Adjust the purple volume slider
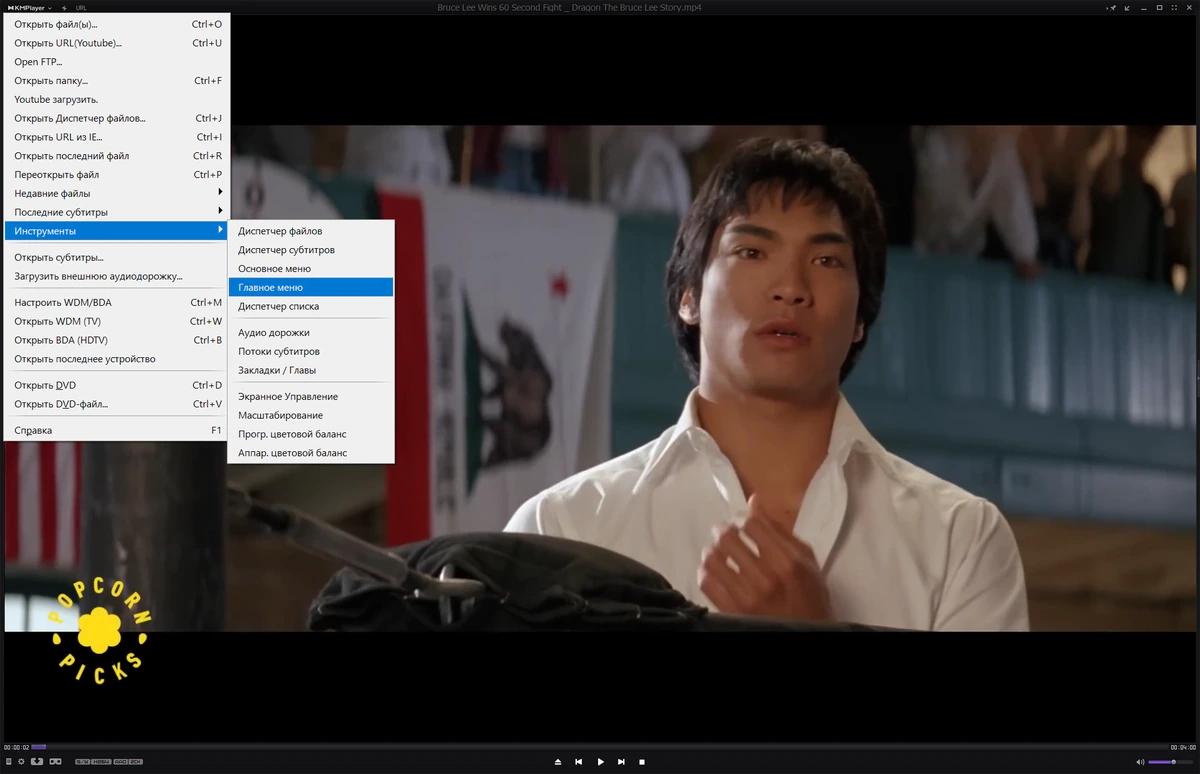The width and height of the screenshot is (1200, 774). 1168,762
